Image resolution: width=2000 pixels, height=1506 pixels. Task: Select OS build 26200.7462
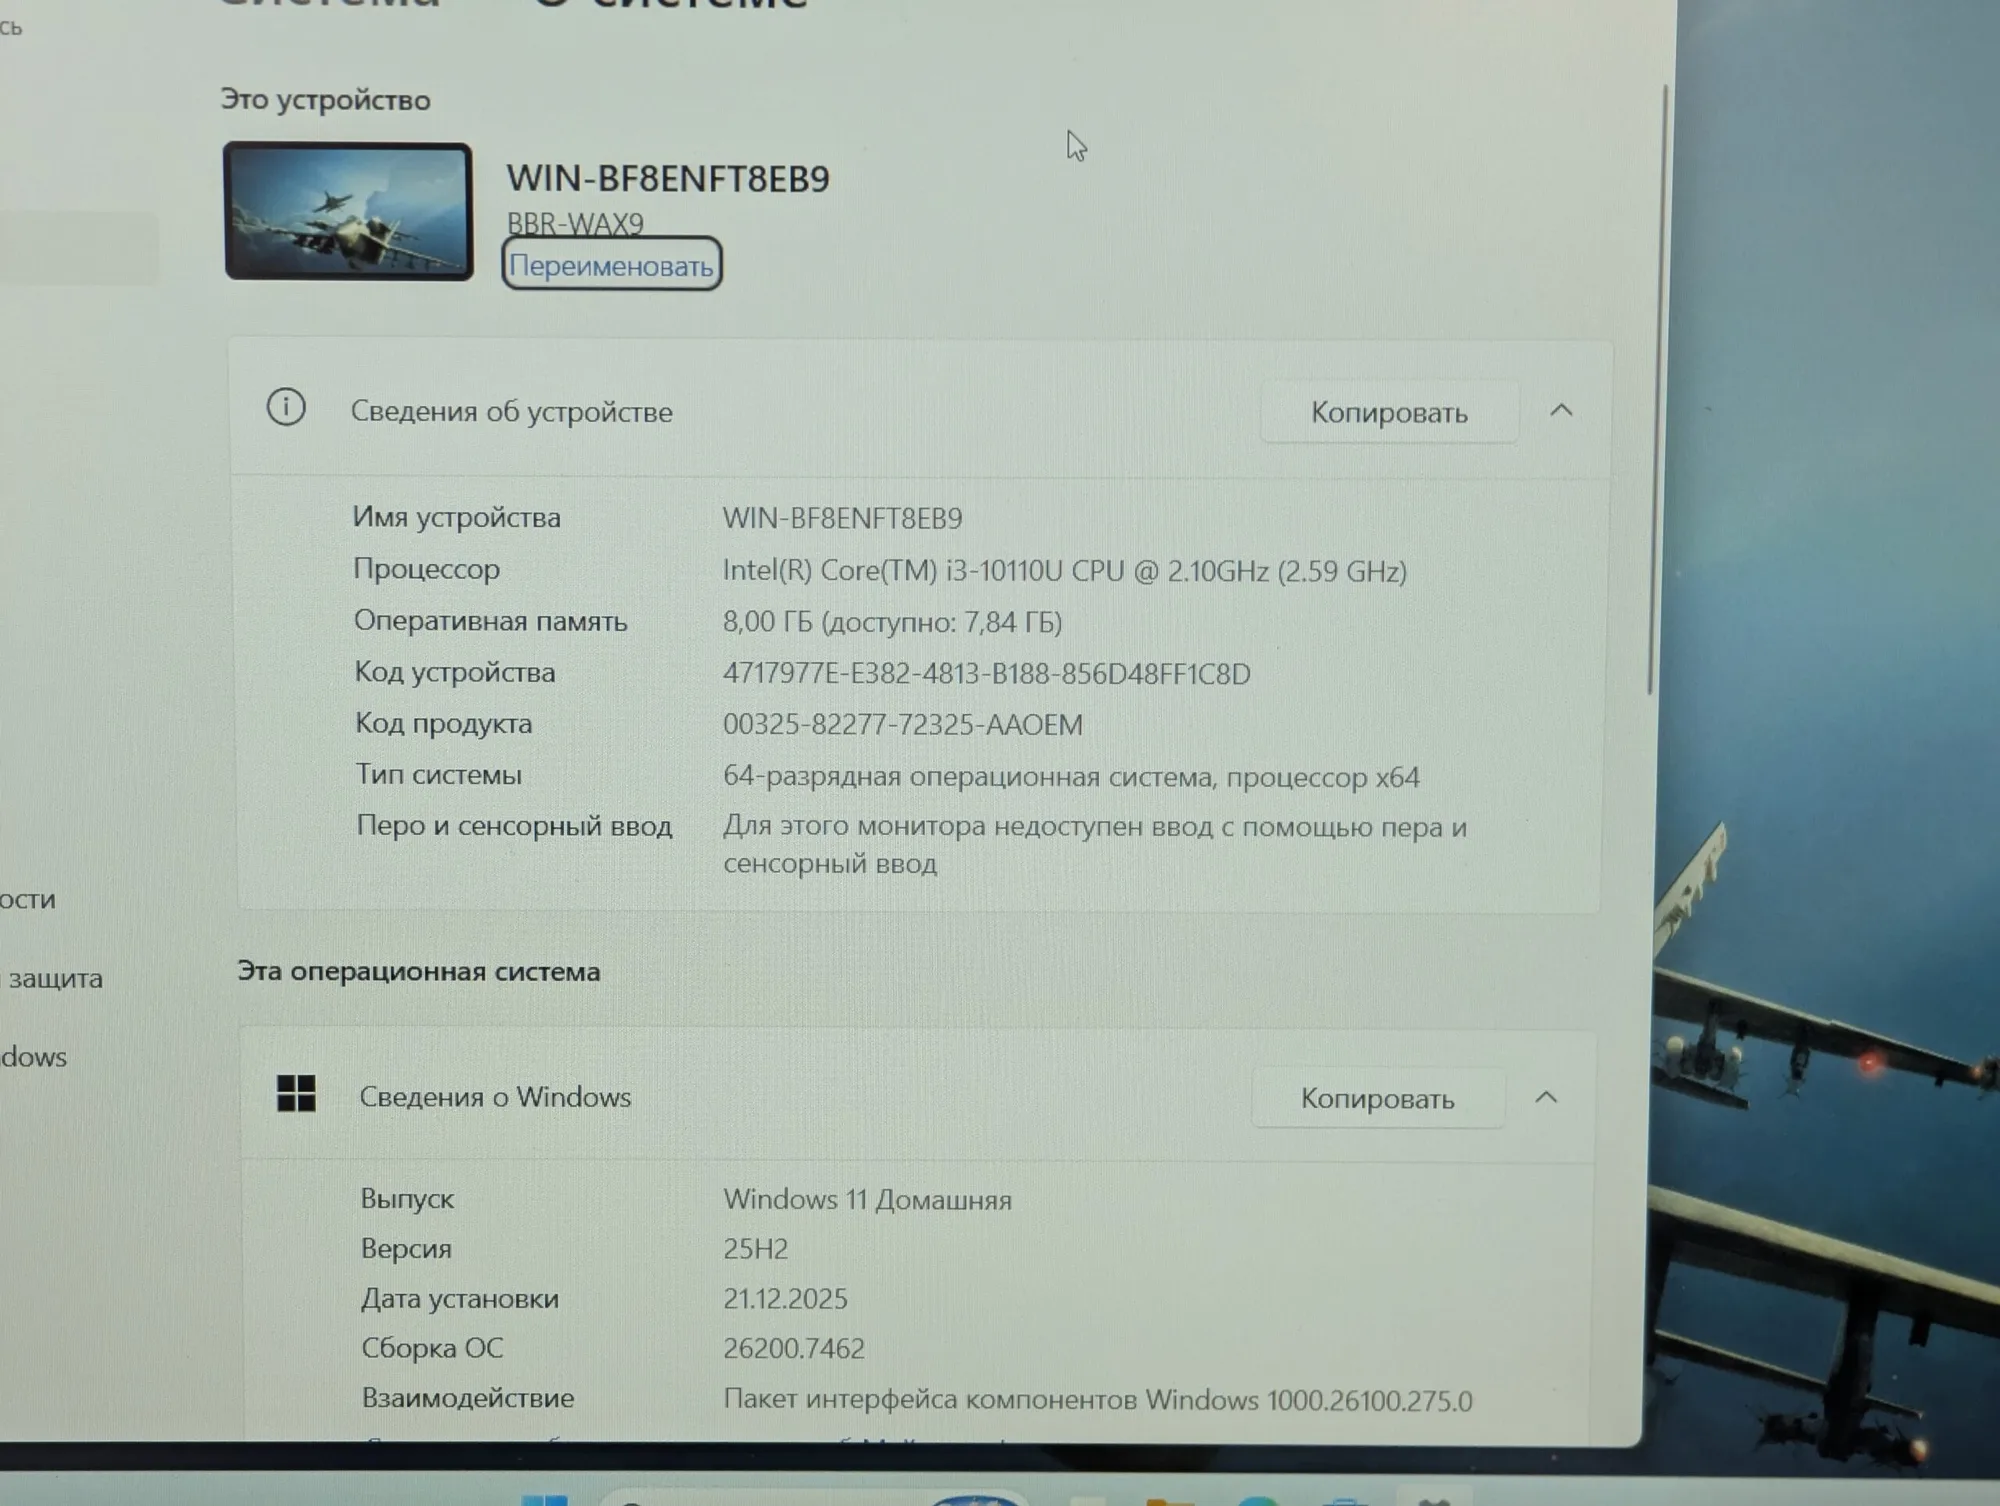point(794,1348)
